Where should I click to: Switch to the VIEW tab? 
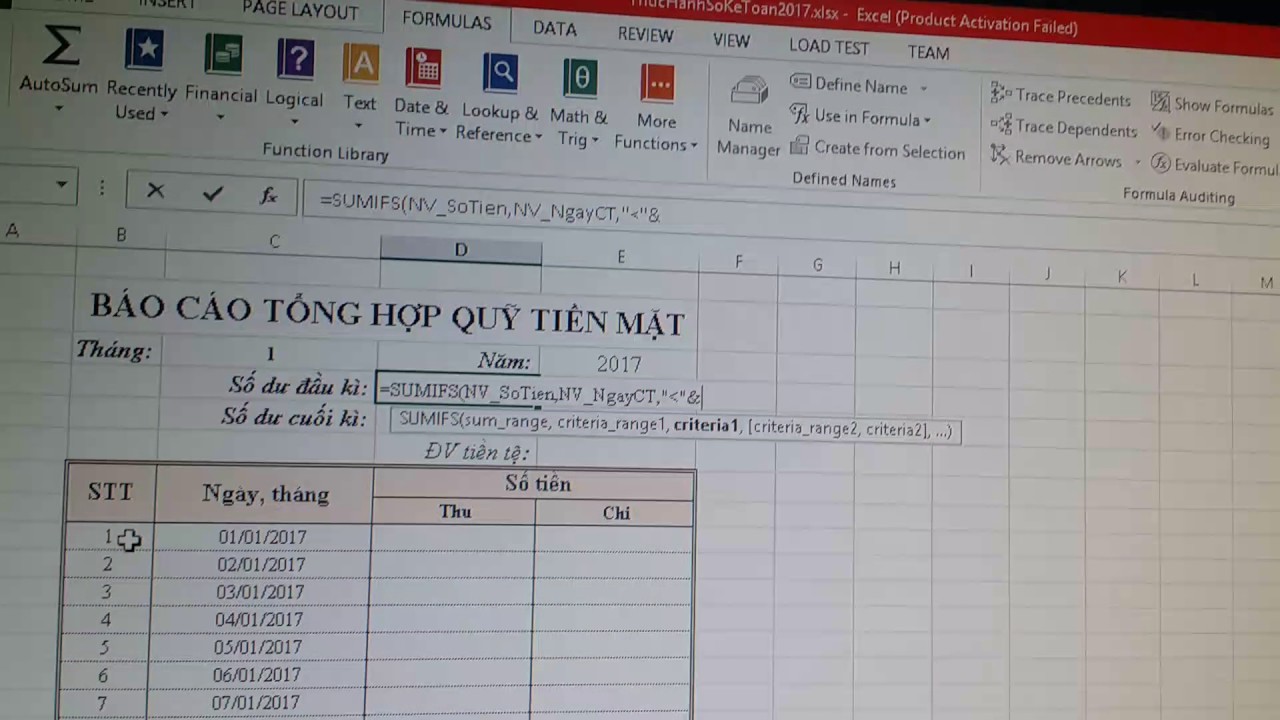731,40
